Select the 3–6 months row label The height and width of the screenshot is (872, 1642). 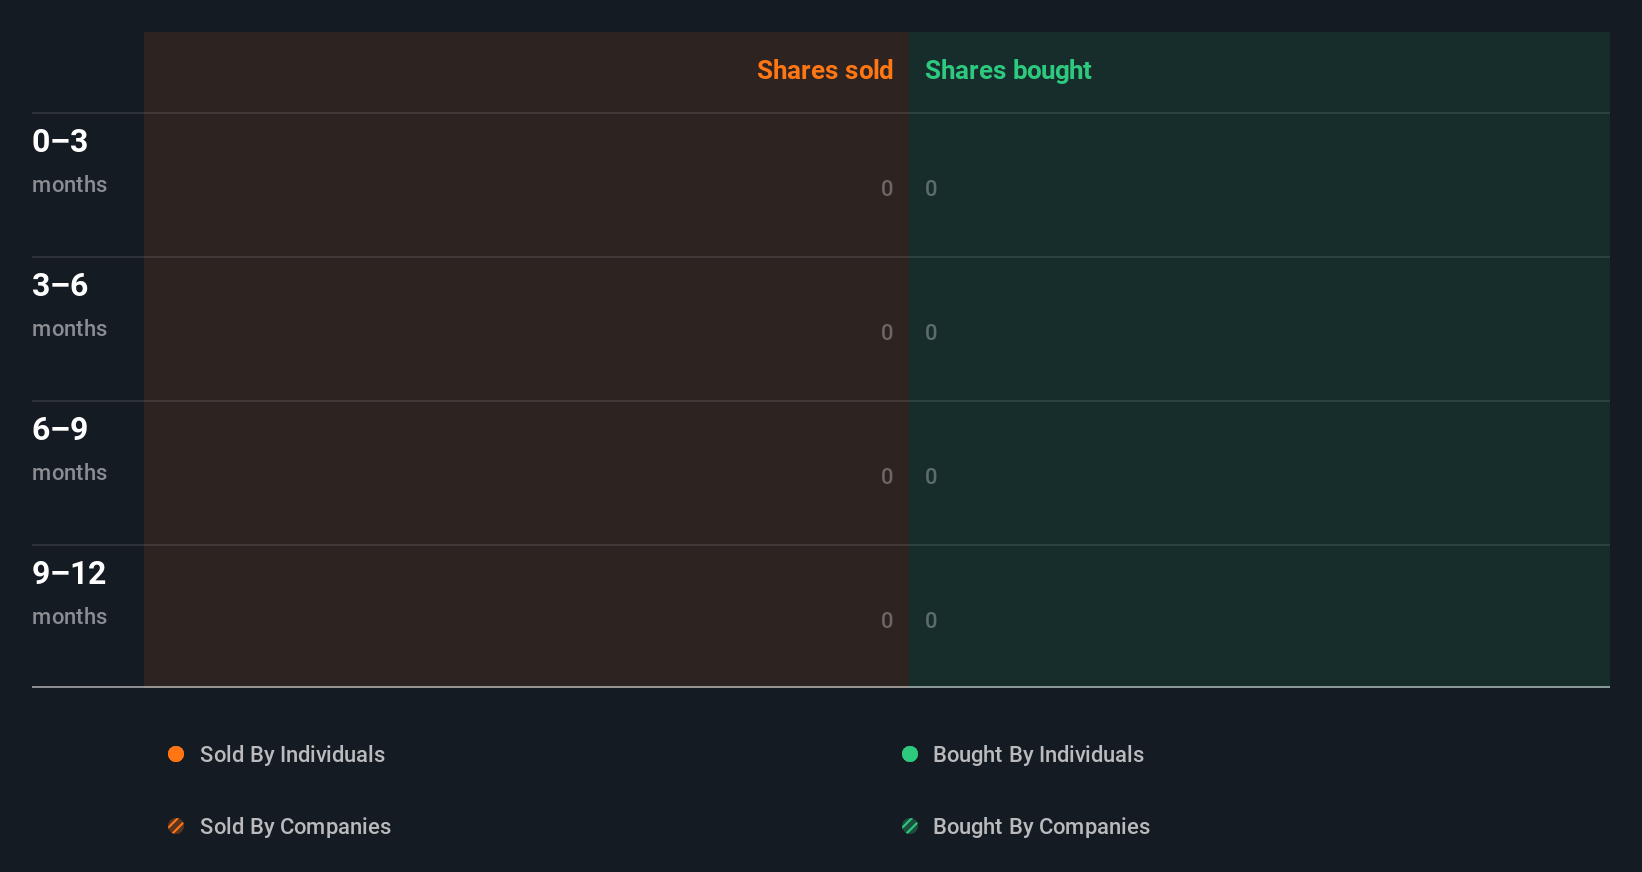[69, 304]
